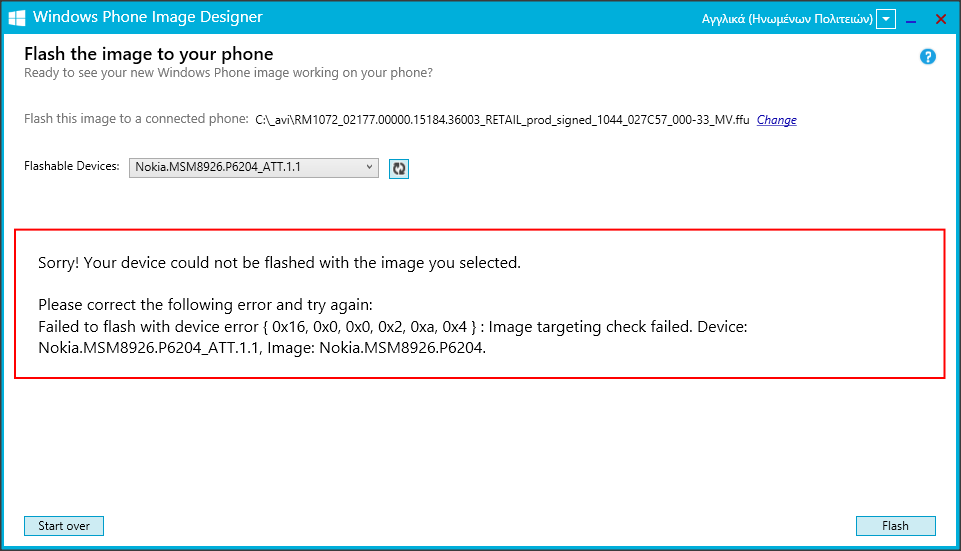Click the 'Flash this image to a connected phone:' label
Screen dimensions: 961x551
pos(136,119)
